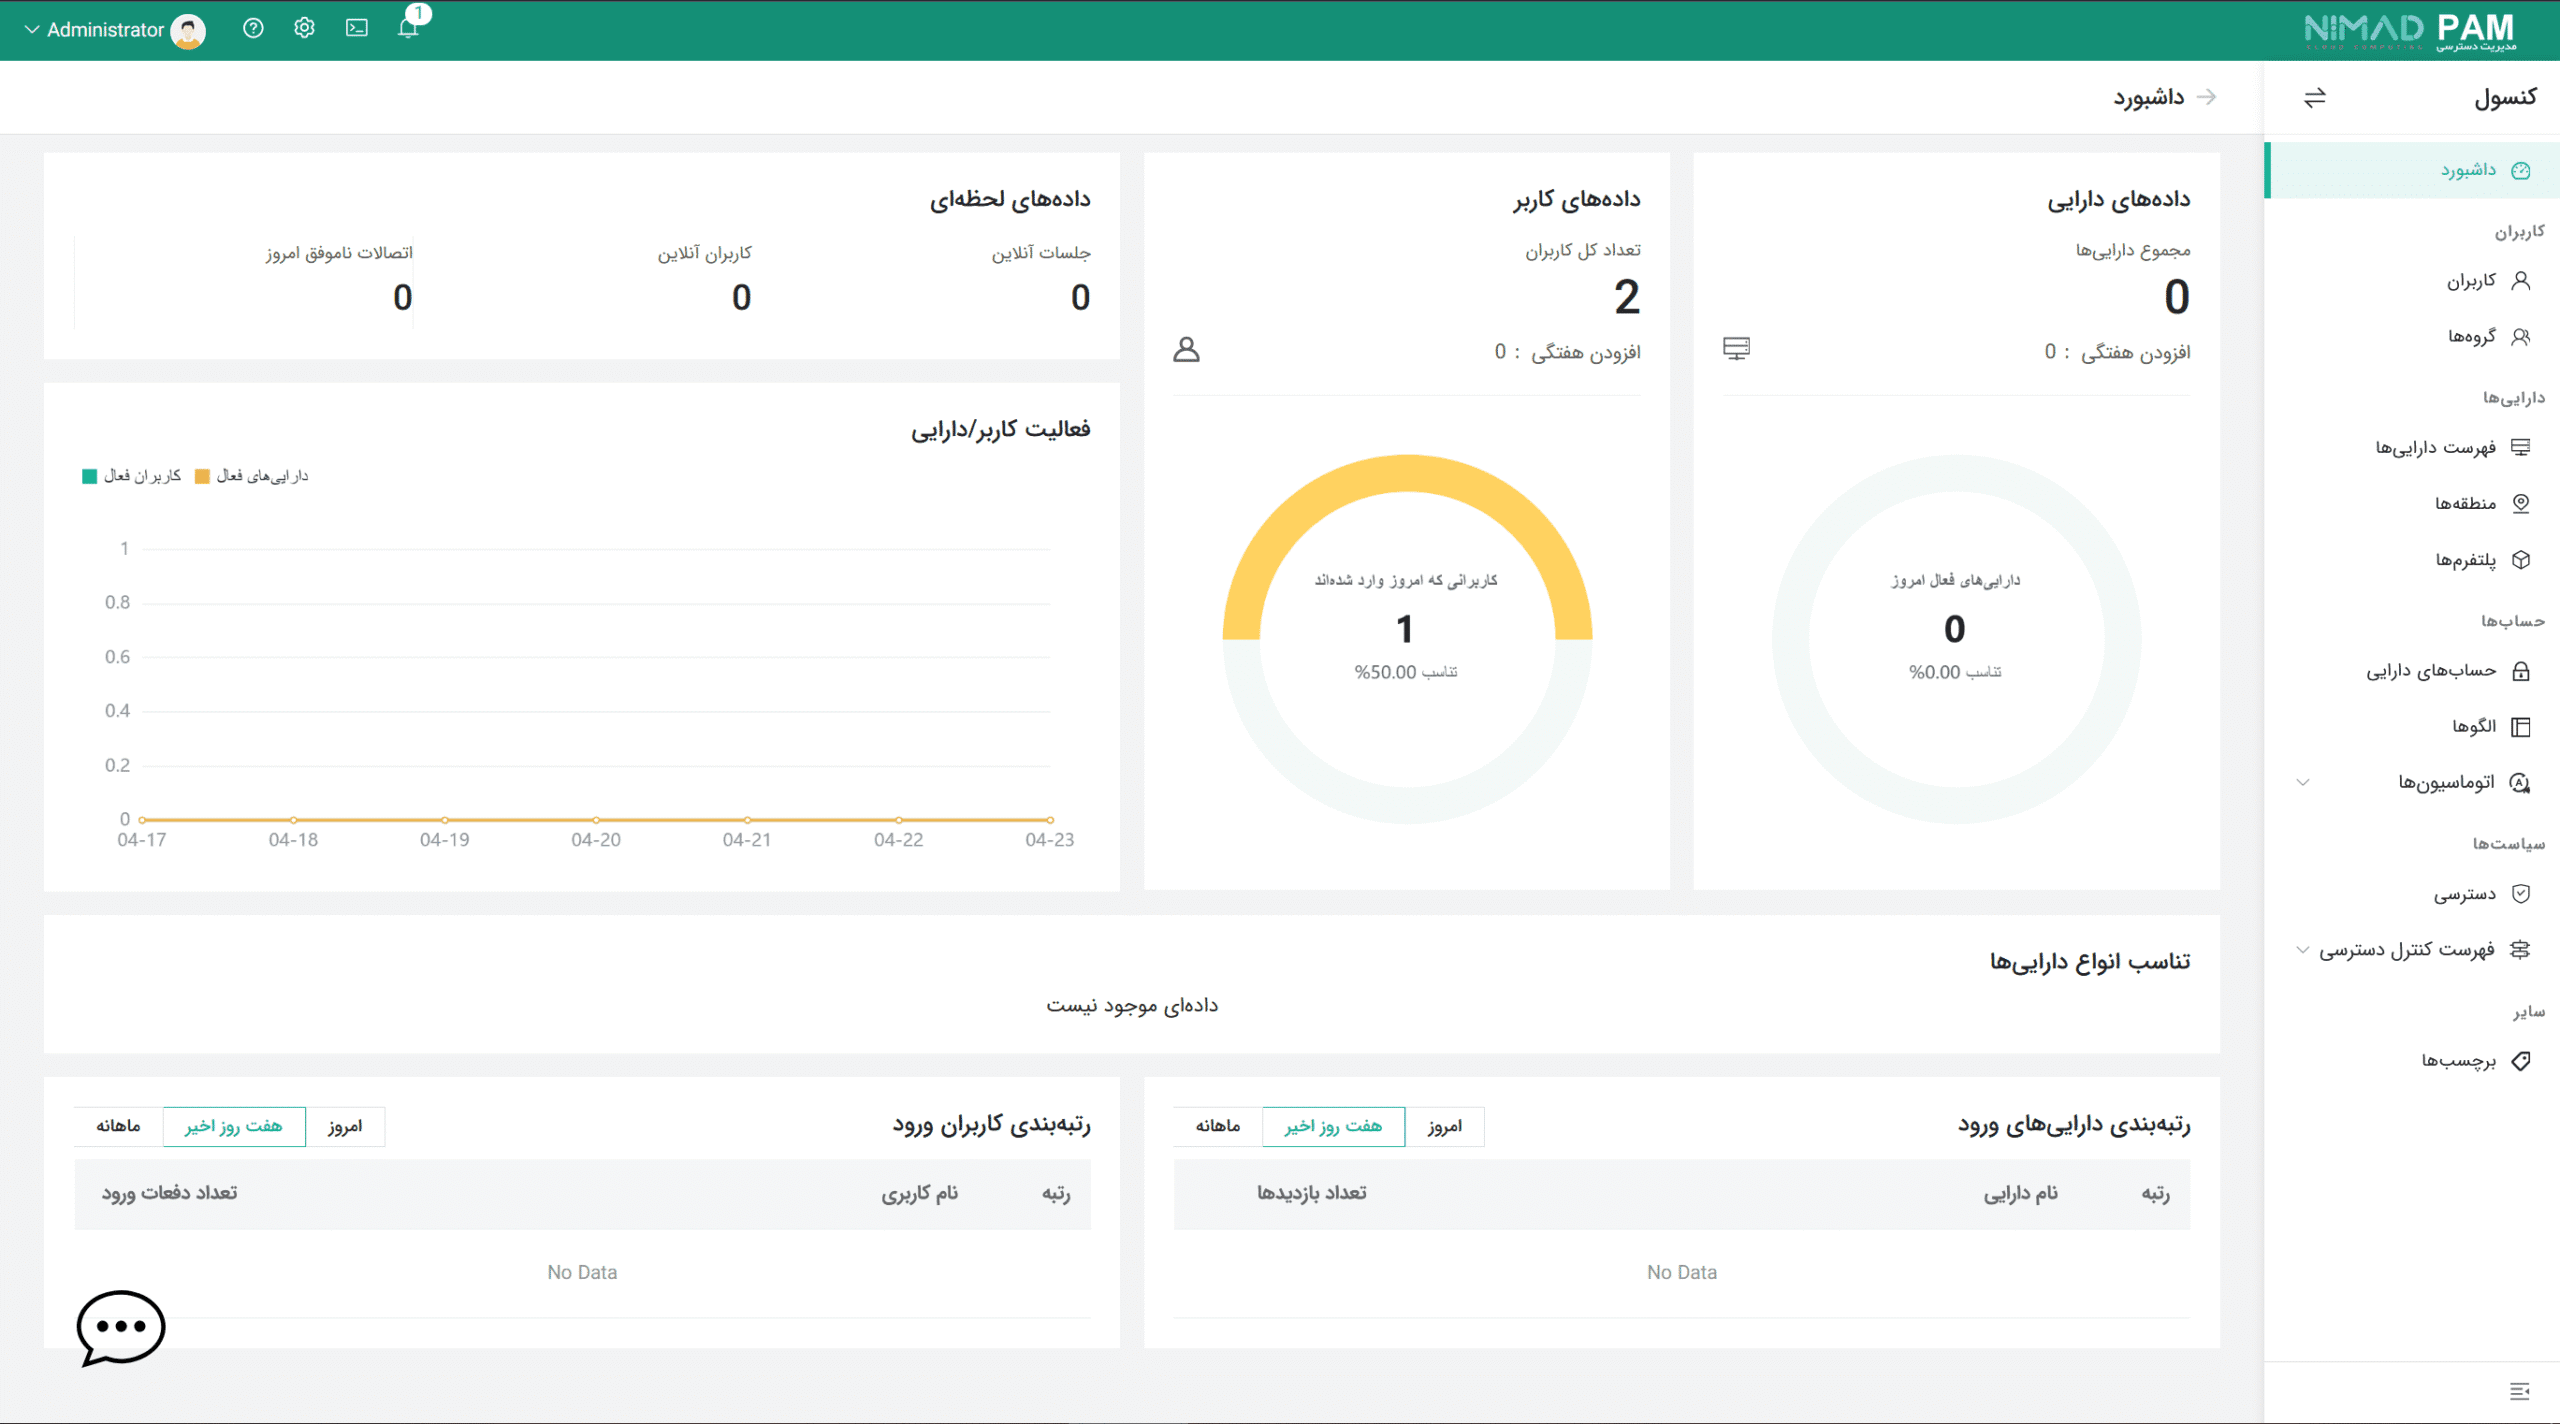Click the console switch arrows icon
Viewport: 2560px width, 1424px height.
click(2315, 97)
